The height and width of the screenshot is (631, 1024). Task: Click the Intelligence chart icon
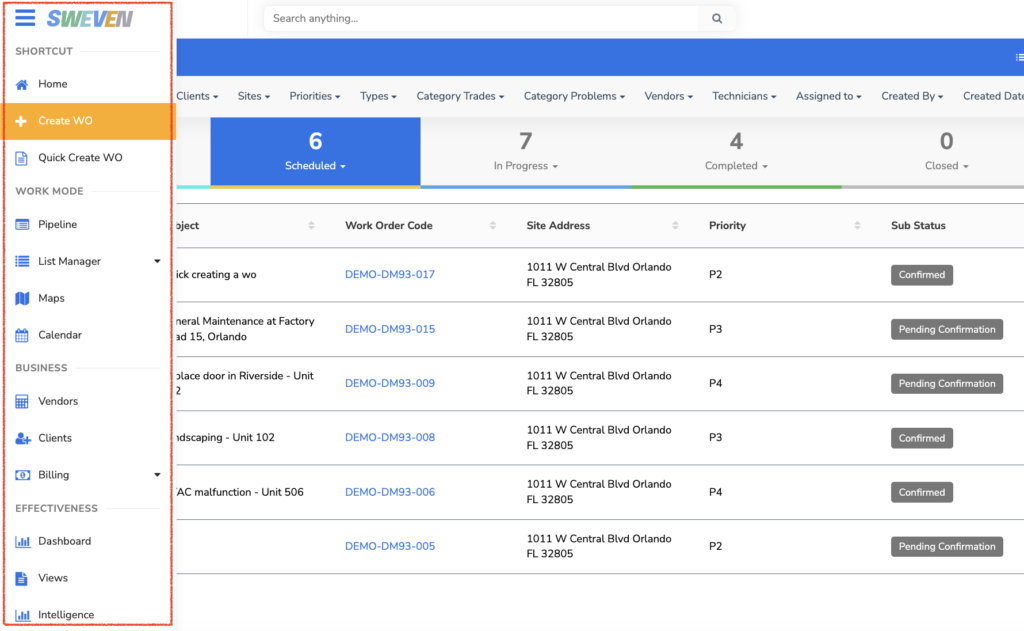pos(23,615)
